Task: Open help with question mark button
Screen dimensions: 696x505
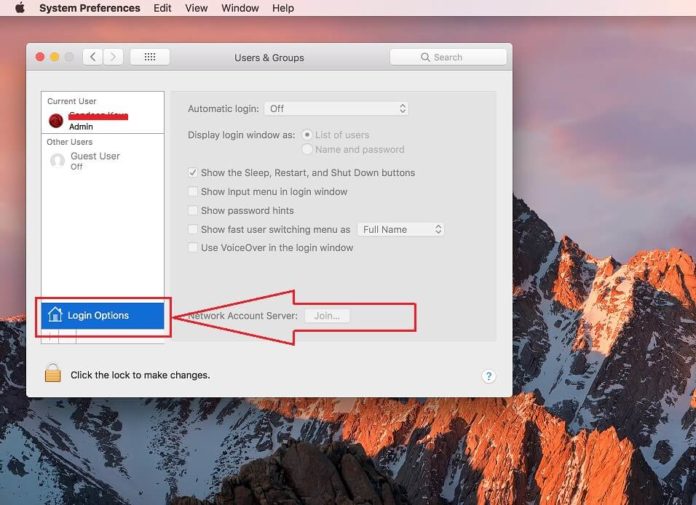Action: pos(488,376)
